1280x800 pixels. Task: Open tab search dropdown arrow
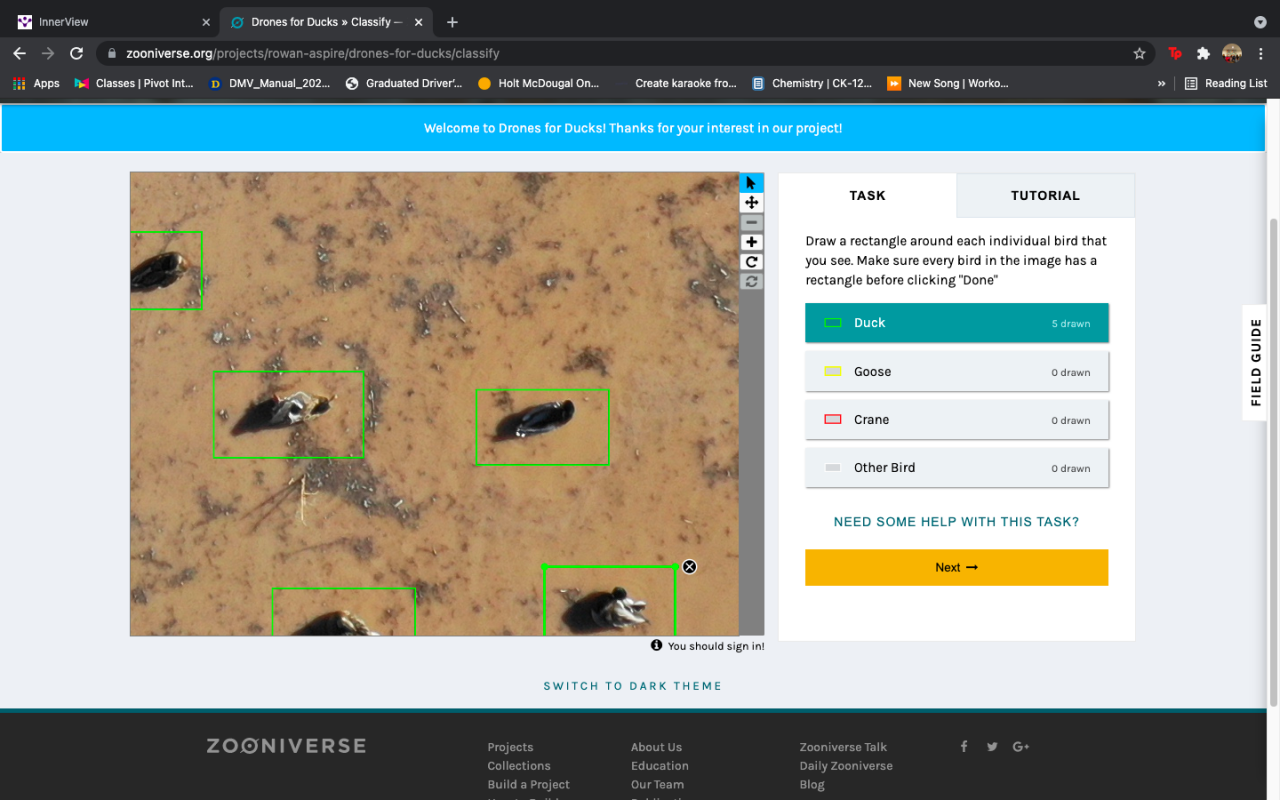pos(1260,22)
